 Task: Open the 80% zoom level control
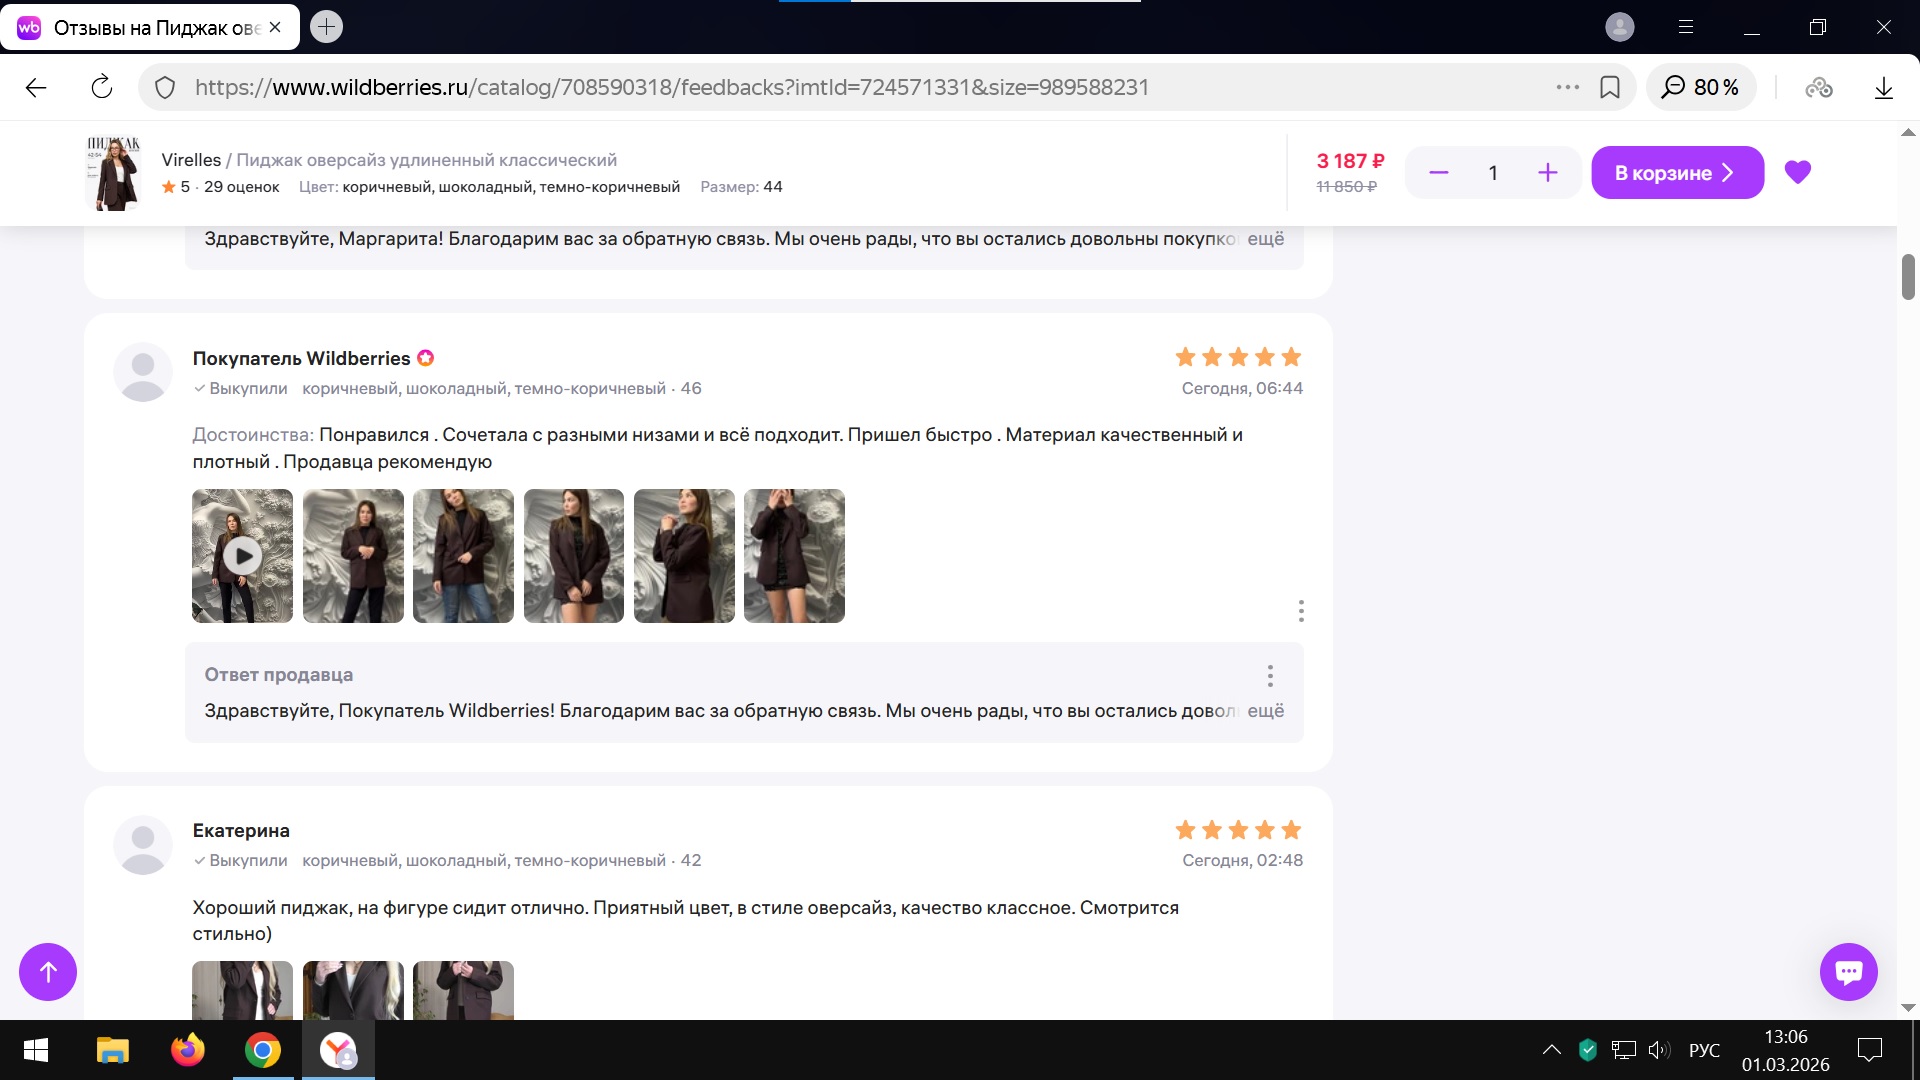1701,88
